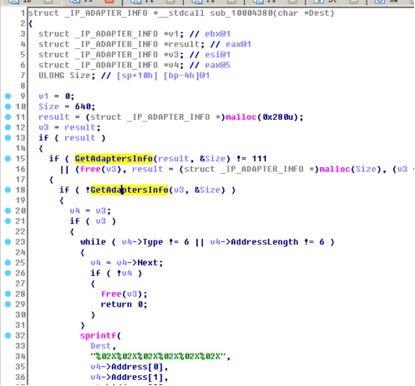Click breakpoint dot beside line 18

[x=8, y=190]
